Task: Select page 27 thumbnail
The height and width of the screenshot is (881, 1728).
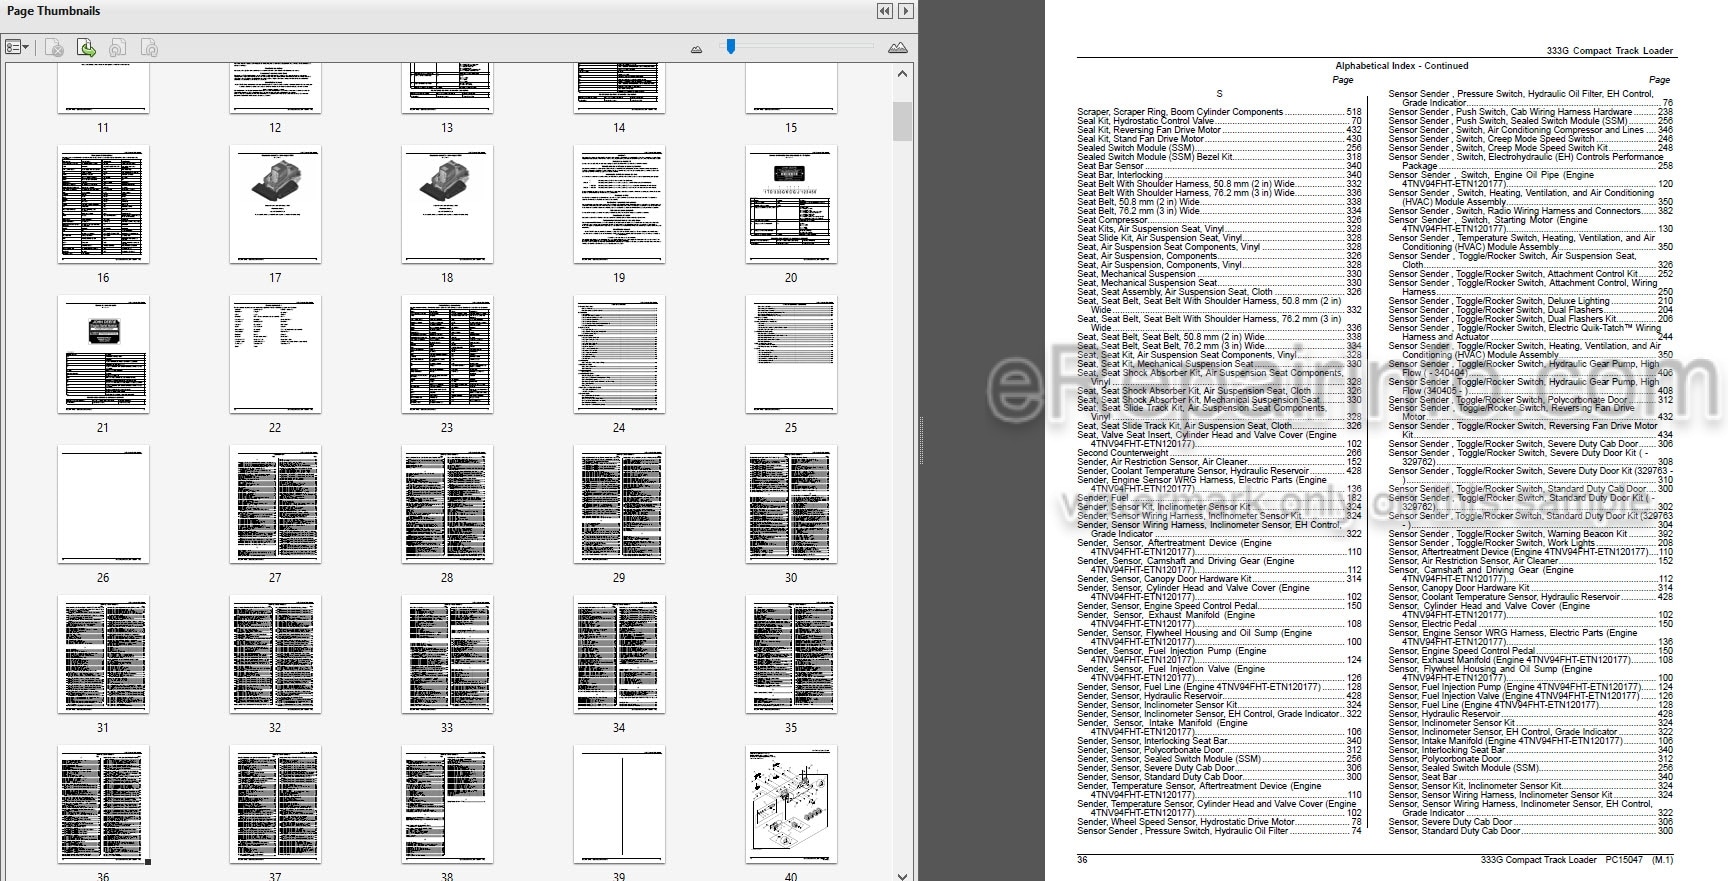Action: [x=275, y=504]
